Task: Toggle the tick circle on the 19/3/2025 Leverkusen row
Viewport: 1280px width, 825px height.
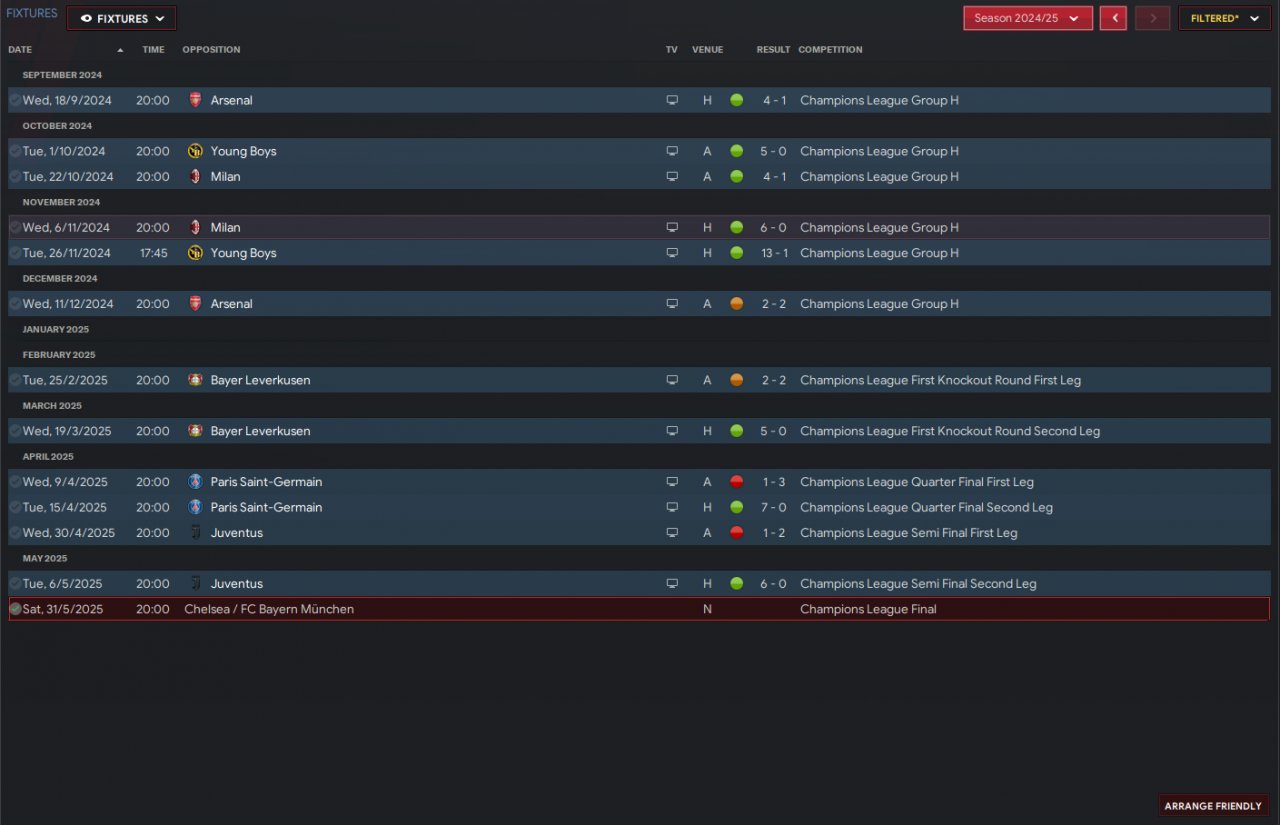Action: 15,431
